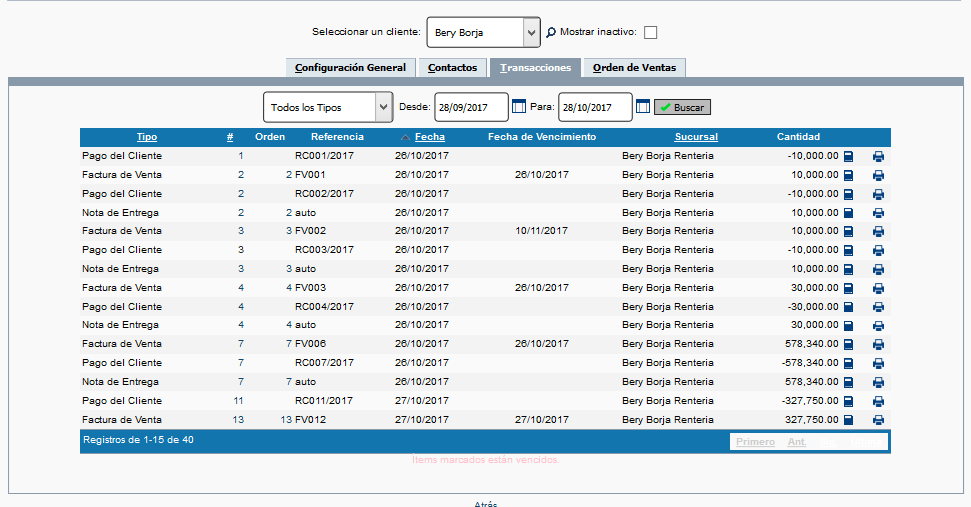Click the Desde date input field
Screen dimensions: 971x507
click(470, 107)
